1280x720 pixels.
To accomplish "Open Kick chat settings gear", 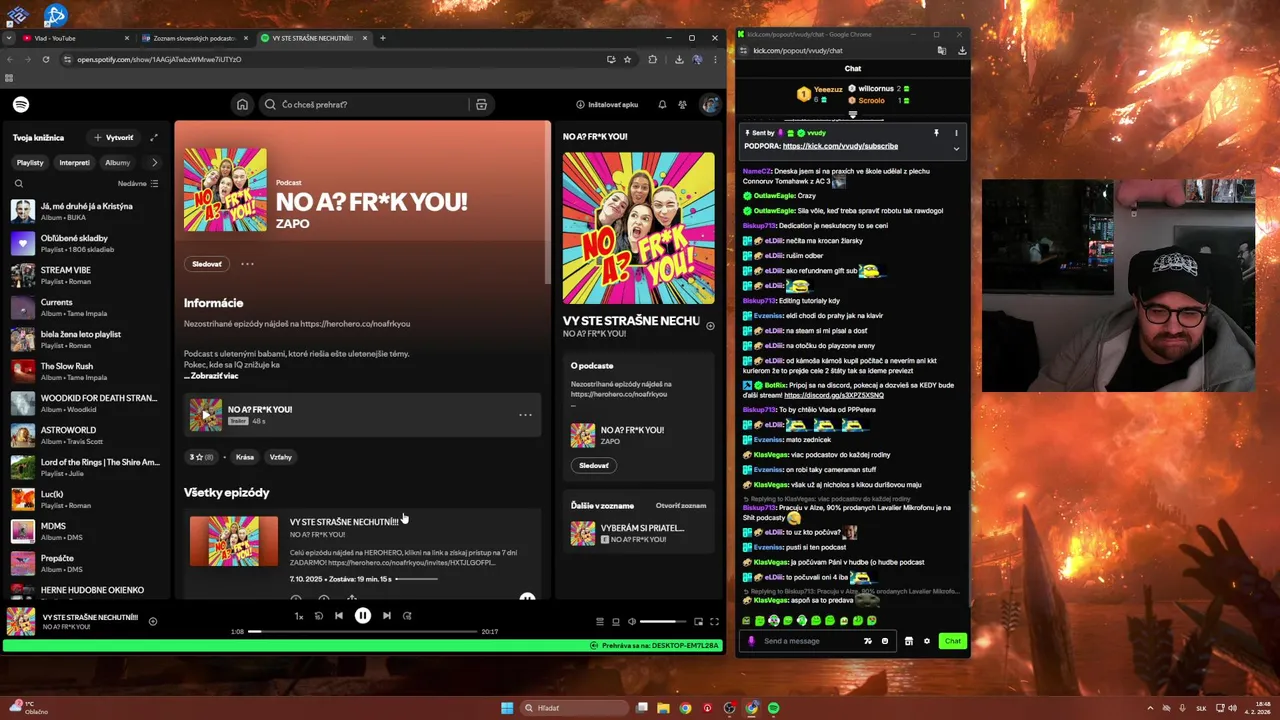I will [926, 641].
